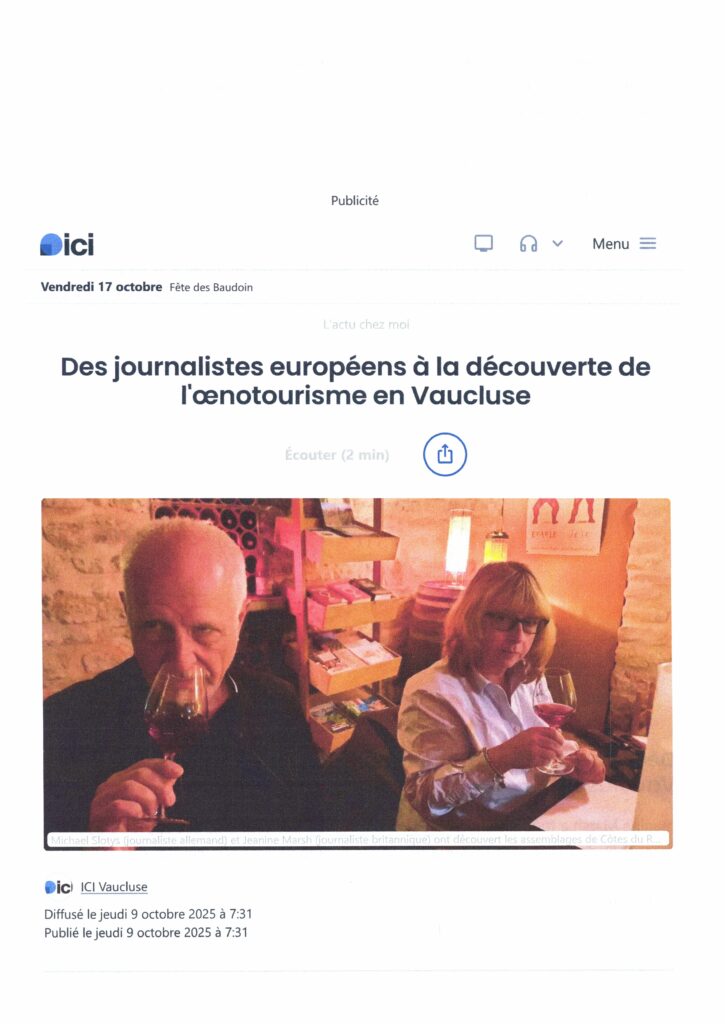725x1024 pixels.
Task: Click the woman's wine glass in the photo
Action: [554, 720]
